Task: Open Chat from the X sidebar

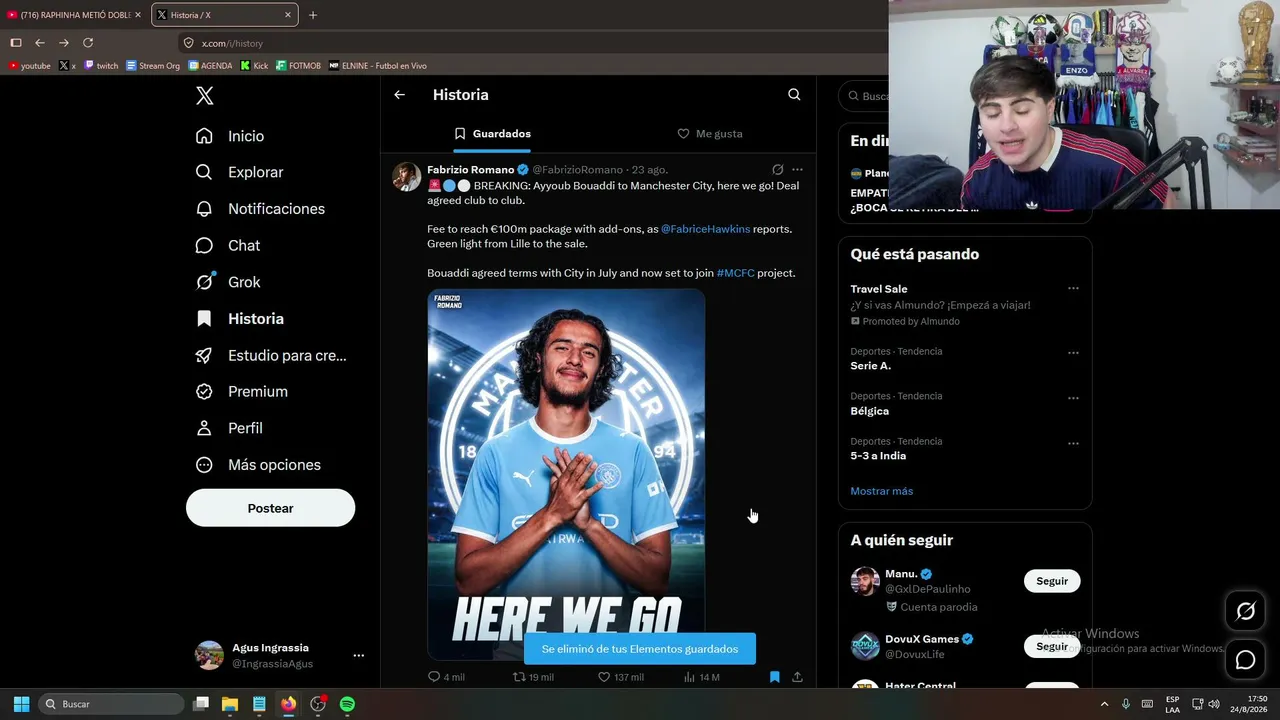Action: tap(228, 245)
